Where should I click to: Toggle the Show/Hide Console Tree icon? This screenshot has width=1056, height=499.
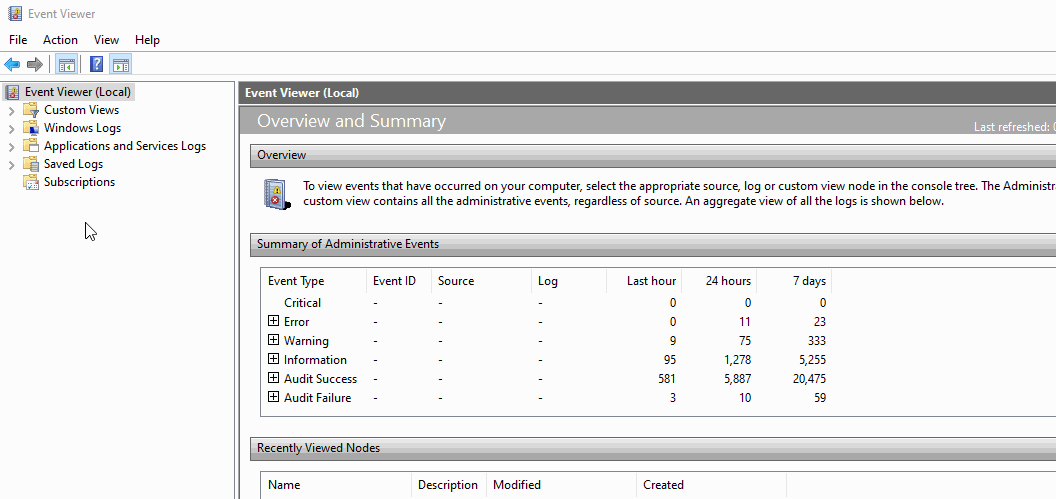coord(66,65)
